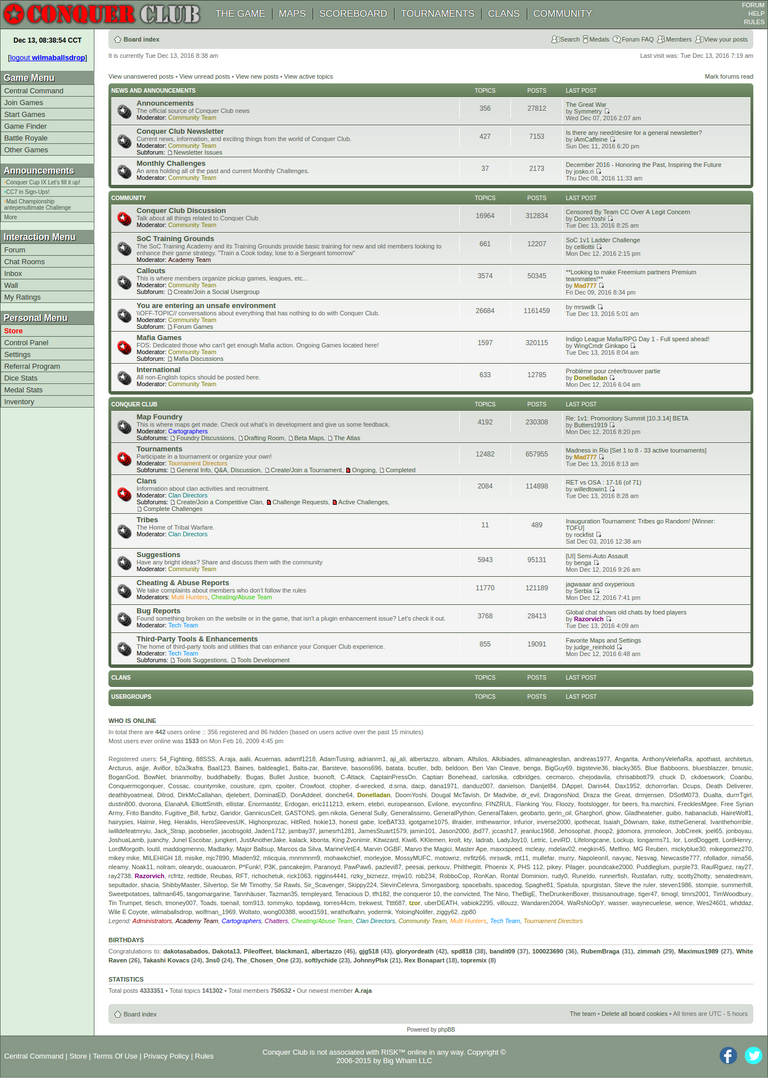Click the Announcements forum status icon
This screenshot has height=1085, width=768.
point(125,111)
